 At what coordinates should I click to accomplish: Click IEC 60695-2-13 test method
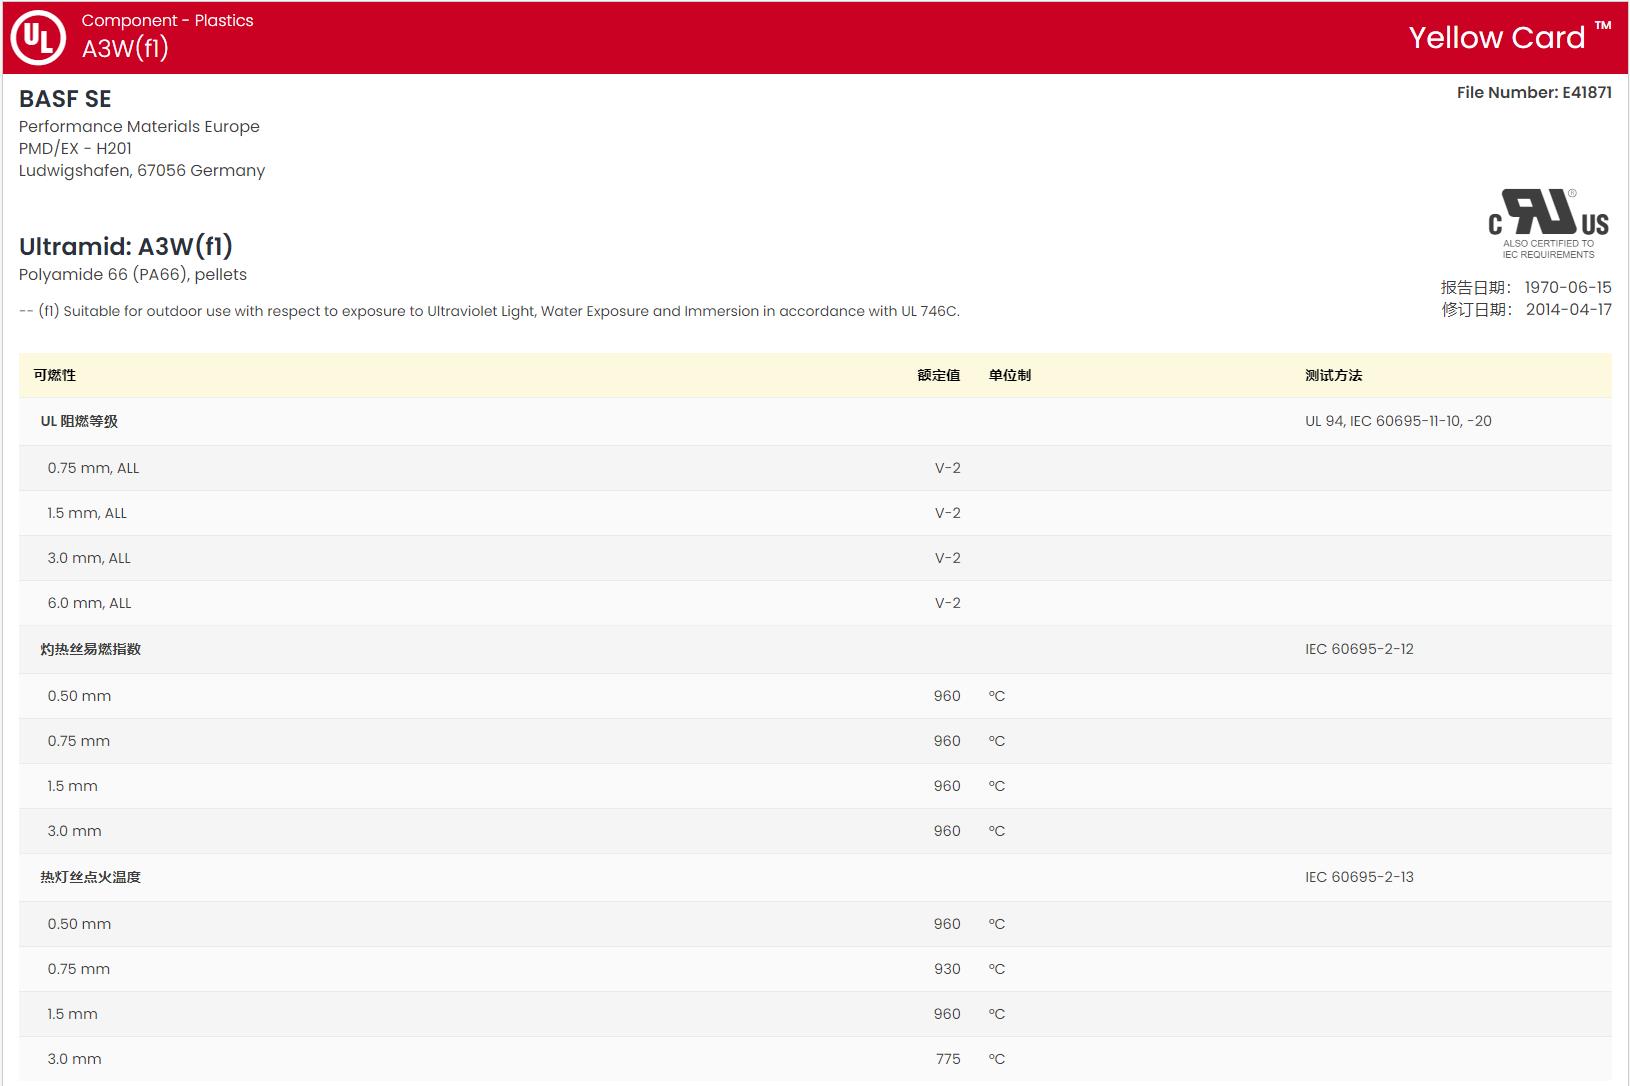pos(1359,877)
